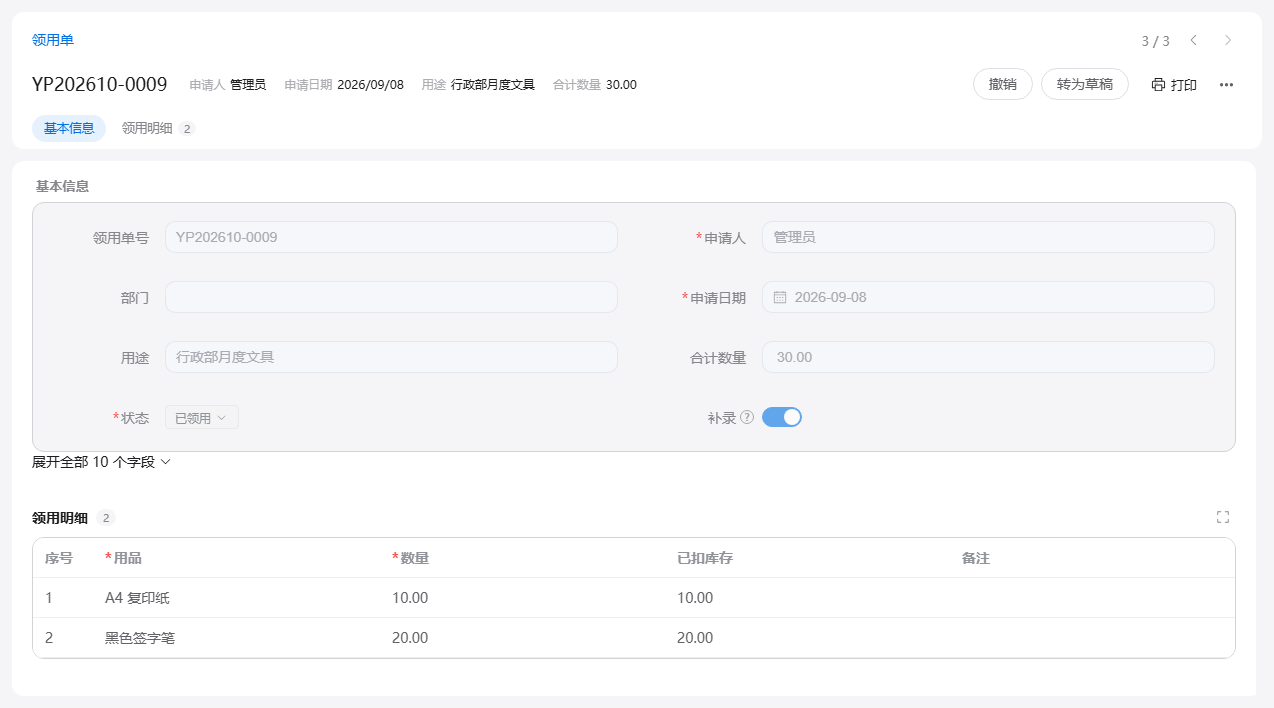Image resolution: width=1274 pixels, height=708 pixels.
Task: Click the 部门 input field
Action: [x=391, y=297]
